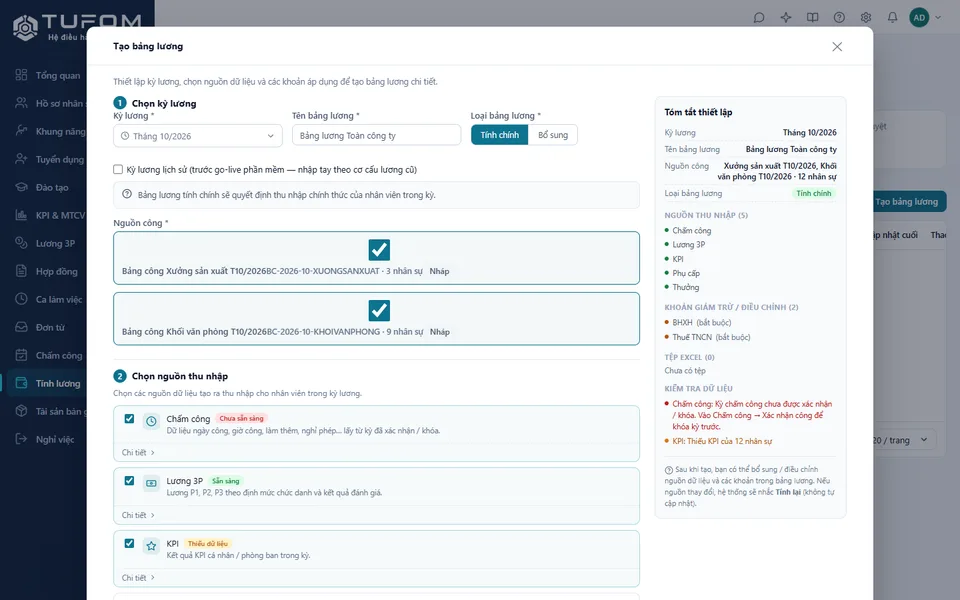Screen dimensions: 960x600
Task: Open KPI & MTCV in the sidebar
Action: [47, 215]
